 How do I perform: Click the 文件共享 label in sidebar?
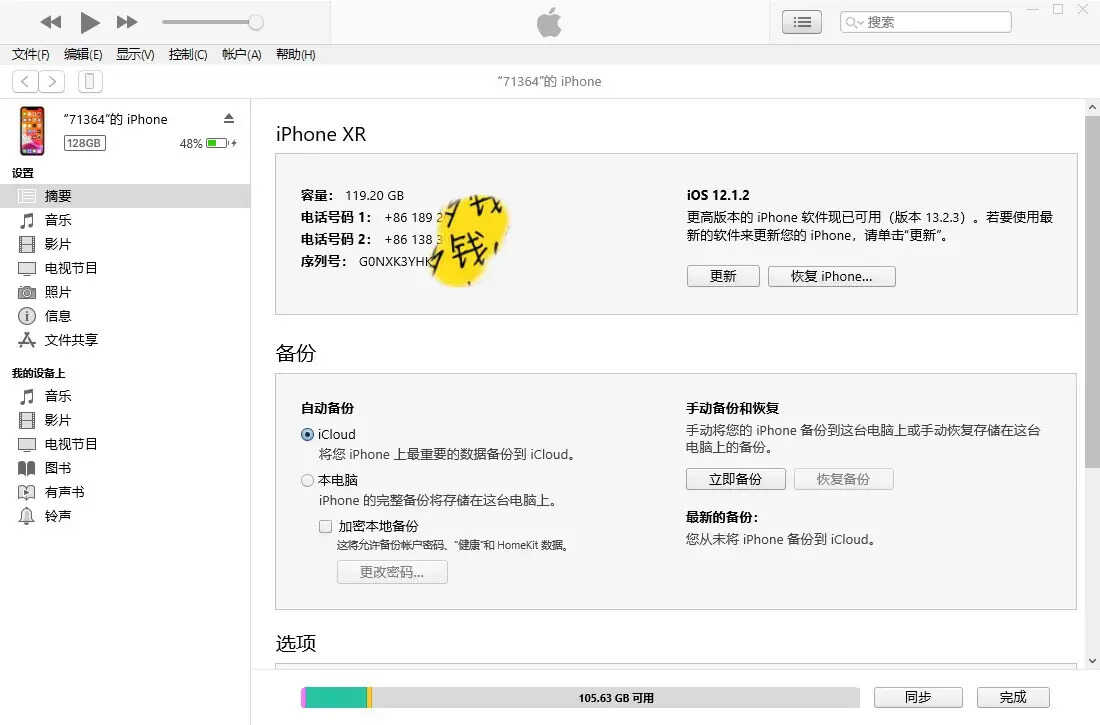tap(72, 340)
